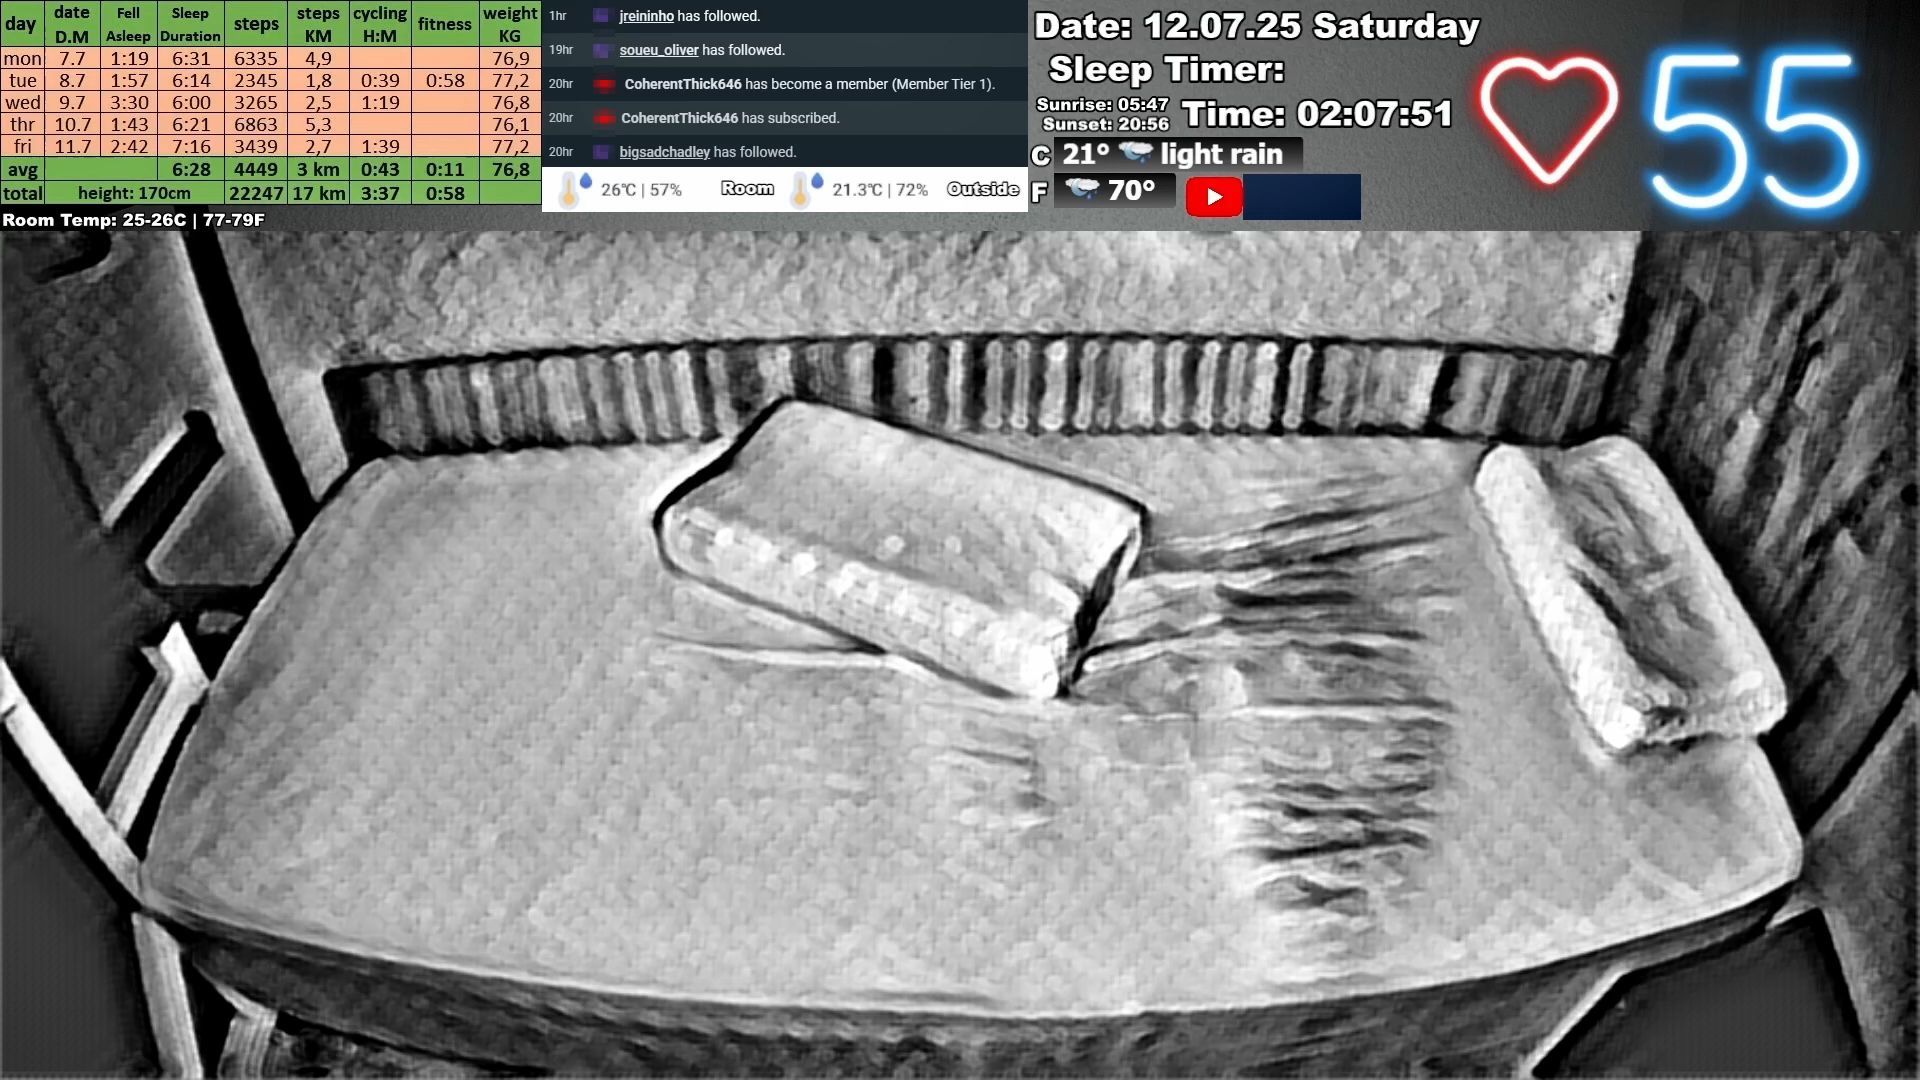Click the red neon heart icon
Screen dimensions: 1920x1080
click(x=1548, y=120)
